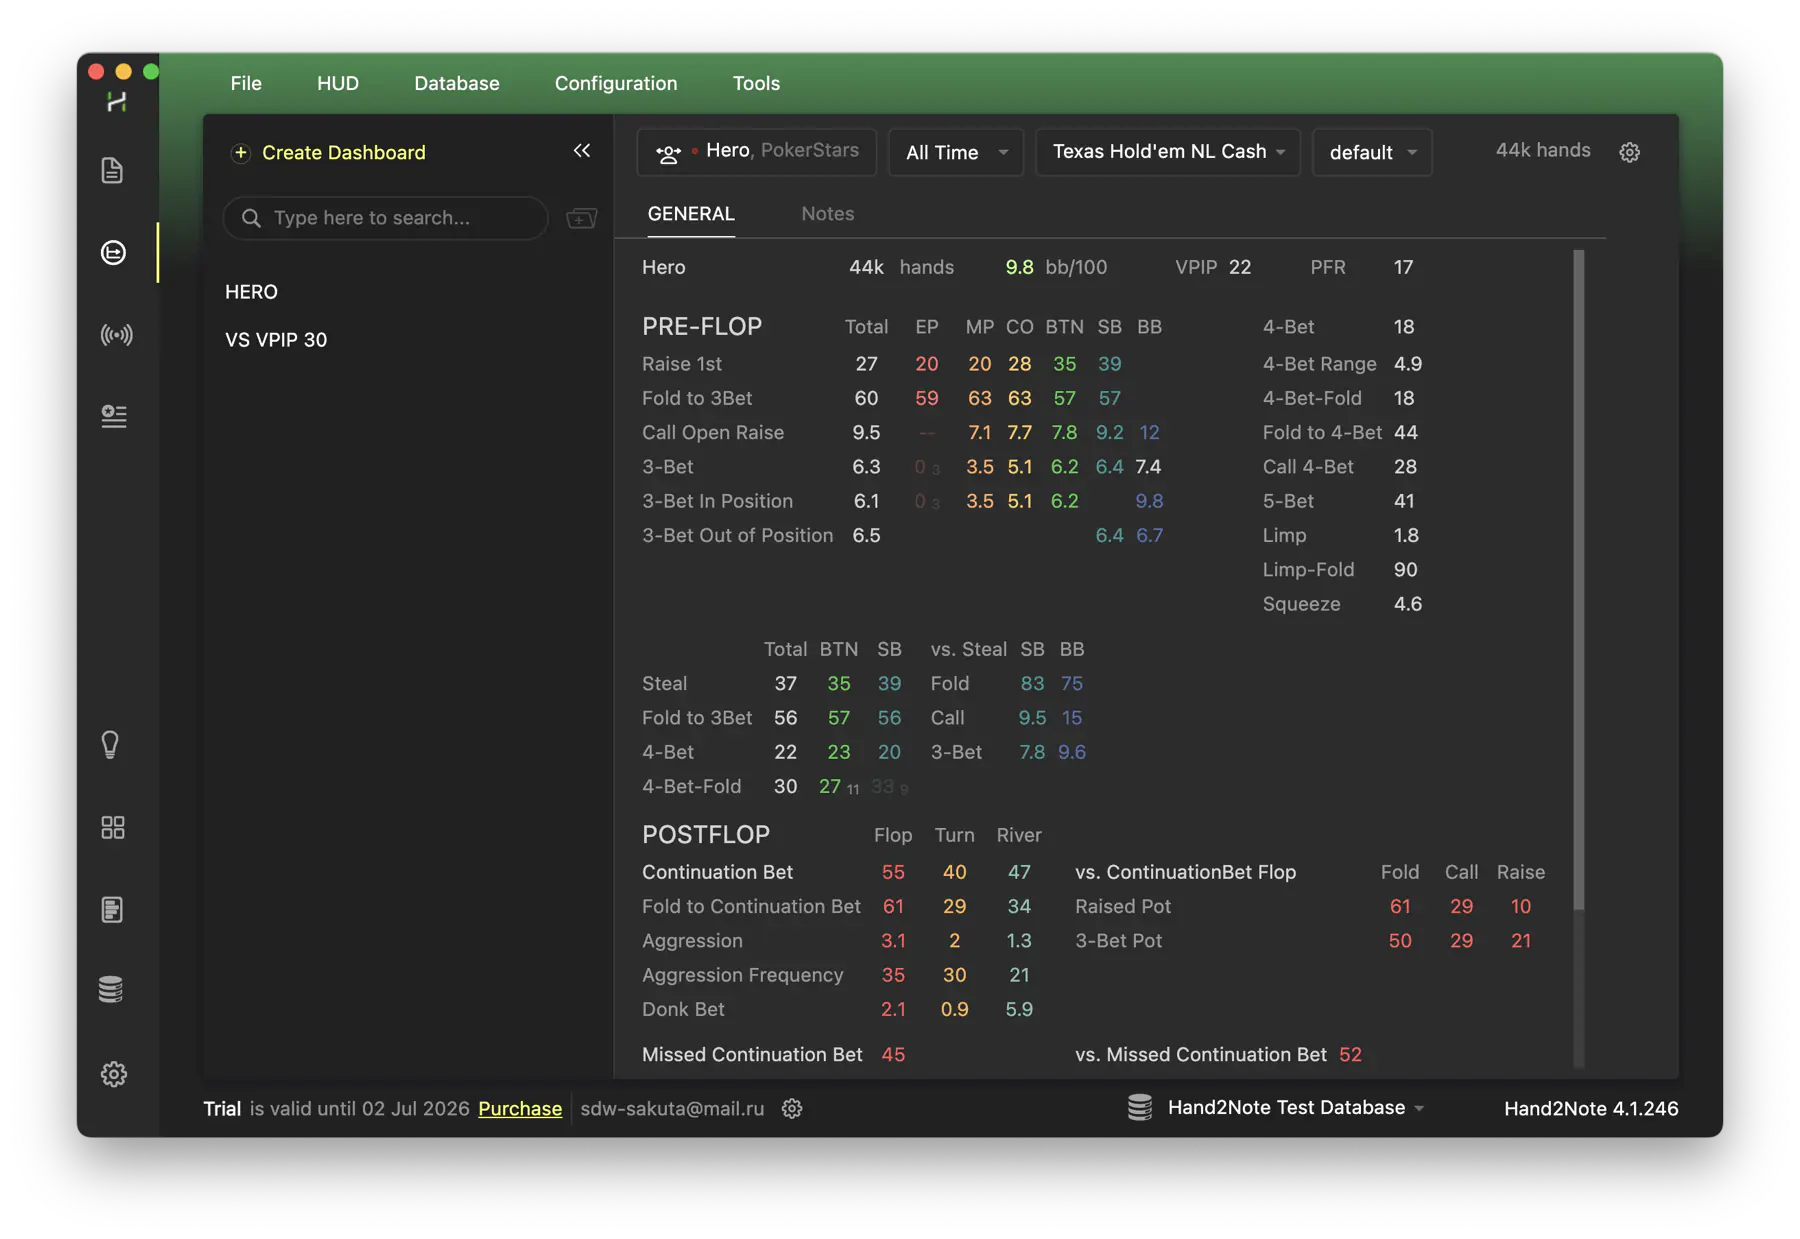
Task: Open the live HUD broadcast icon
Action: pyautogui.click(x=116, y=334)
